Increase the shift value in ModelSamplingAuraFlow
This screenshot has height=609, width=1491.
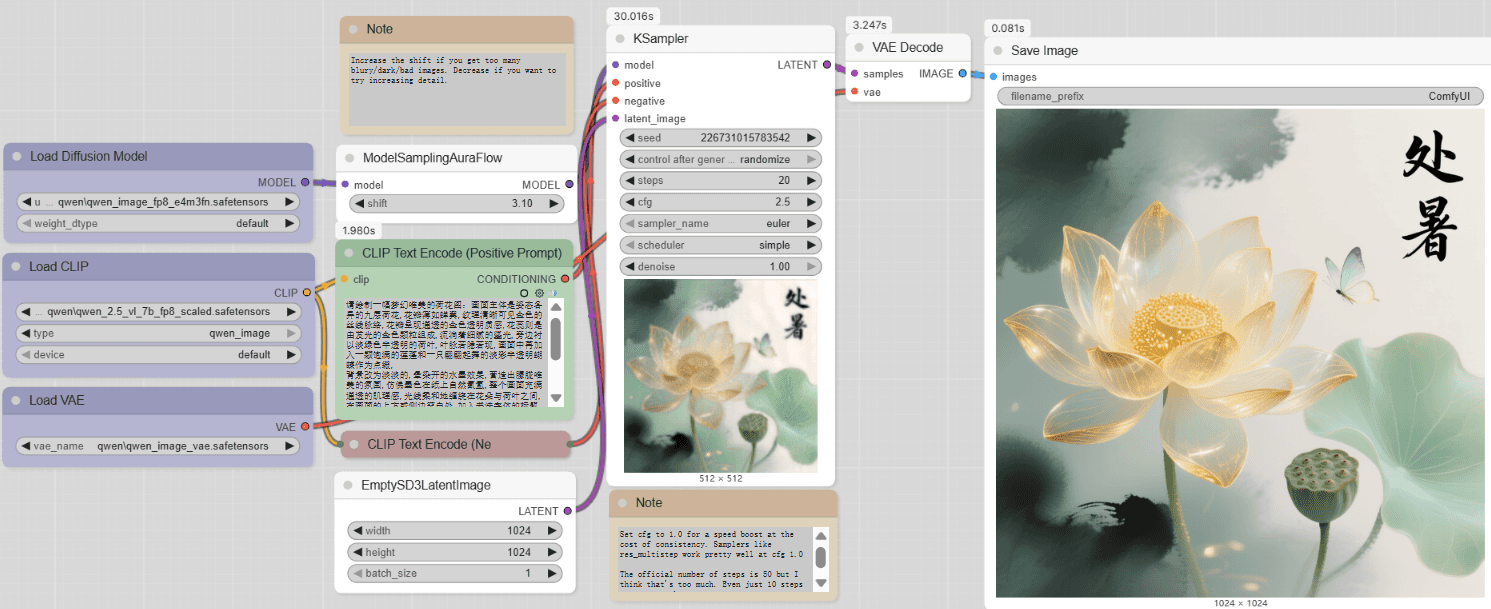pos(555,203)
